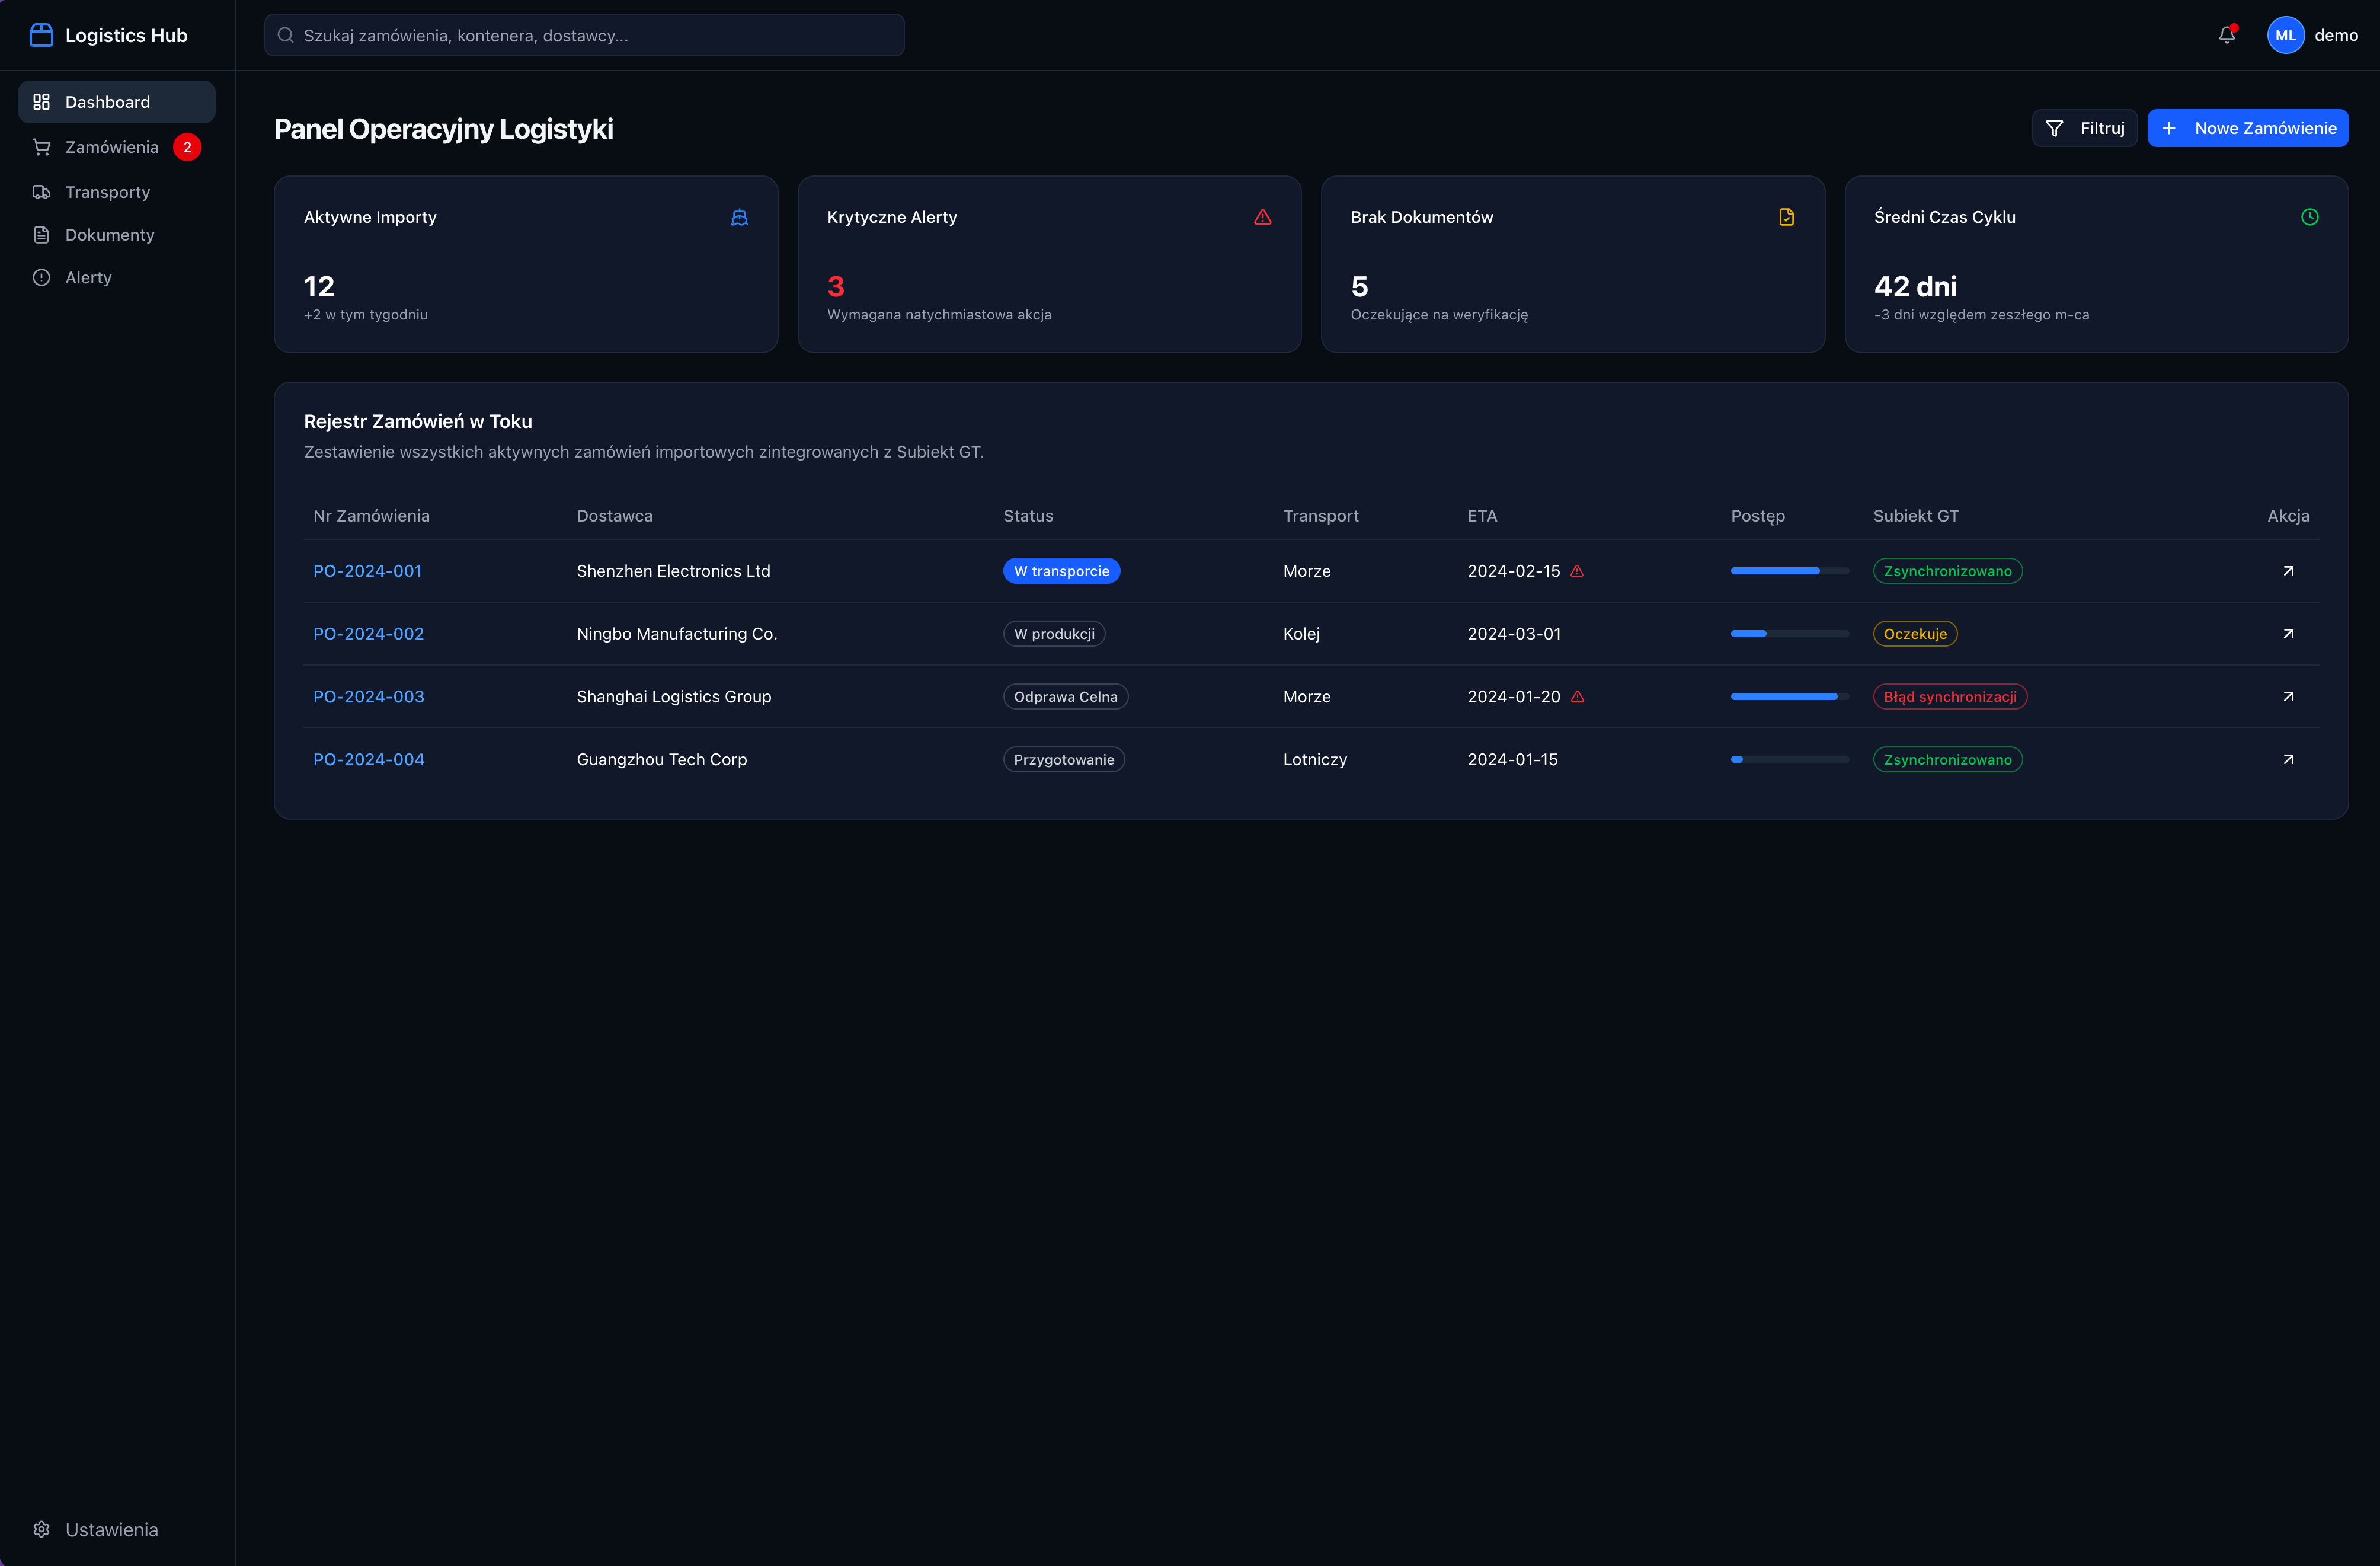Open order link PO-2024-002
The image size is (2380, 1566).
click(368, 634)
